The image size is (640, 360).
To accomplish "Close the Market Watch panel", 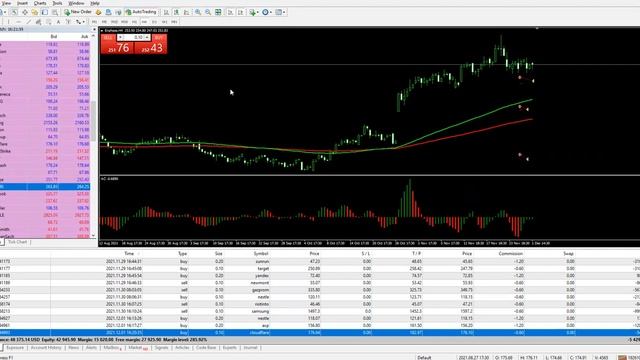I will pos(94,29).
